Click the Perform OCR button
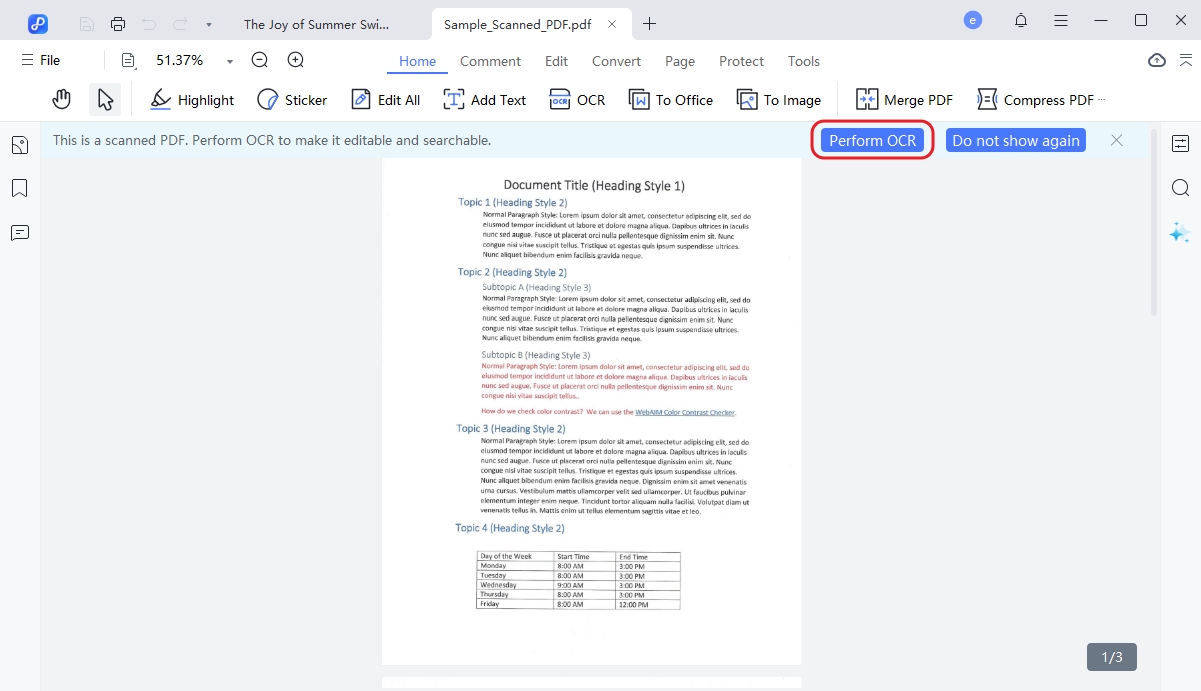This screenshot has width=1201, height=691. click(x=872, y=140)
